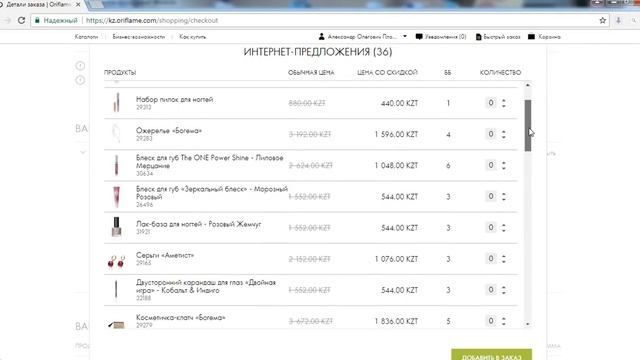
Task: Click the scrollbar down arrow of offers list
Action: coord(528,324)
